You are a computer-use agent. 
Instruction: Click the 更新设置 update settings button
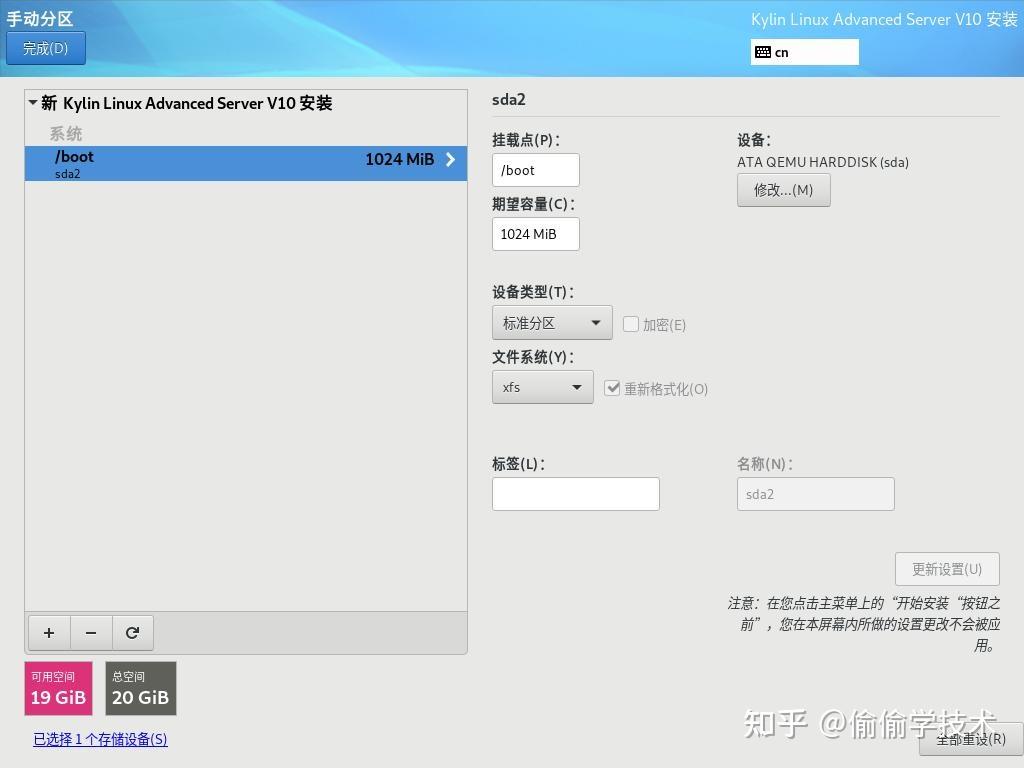946,568
